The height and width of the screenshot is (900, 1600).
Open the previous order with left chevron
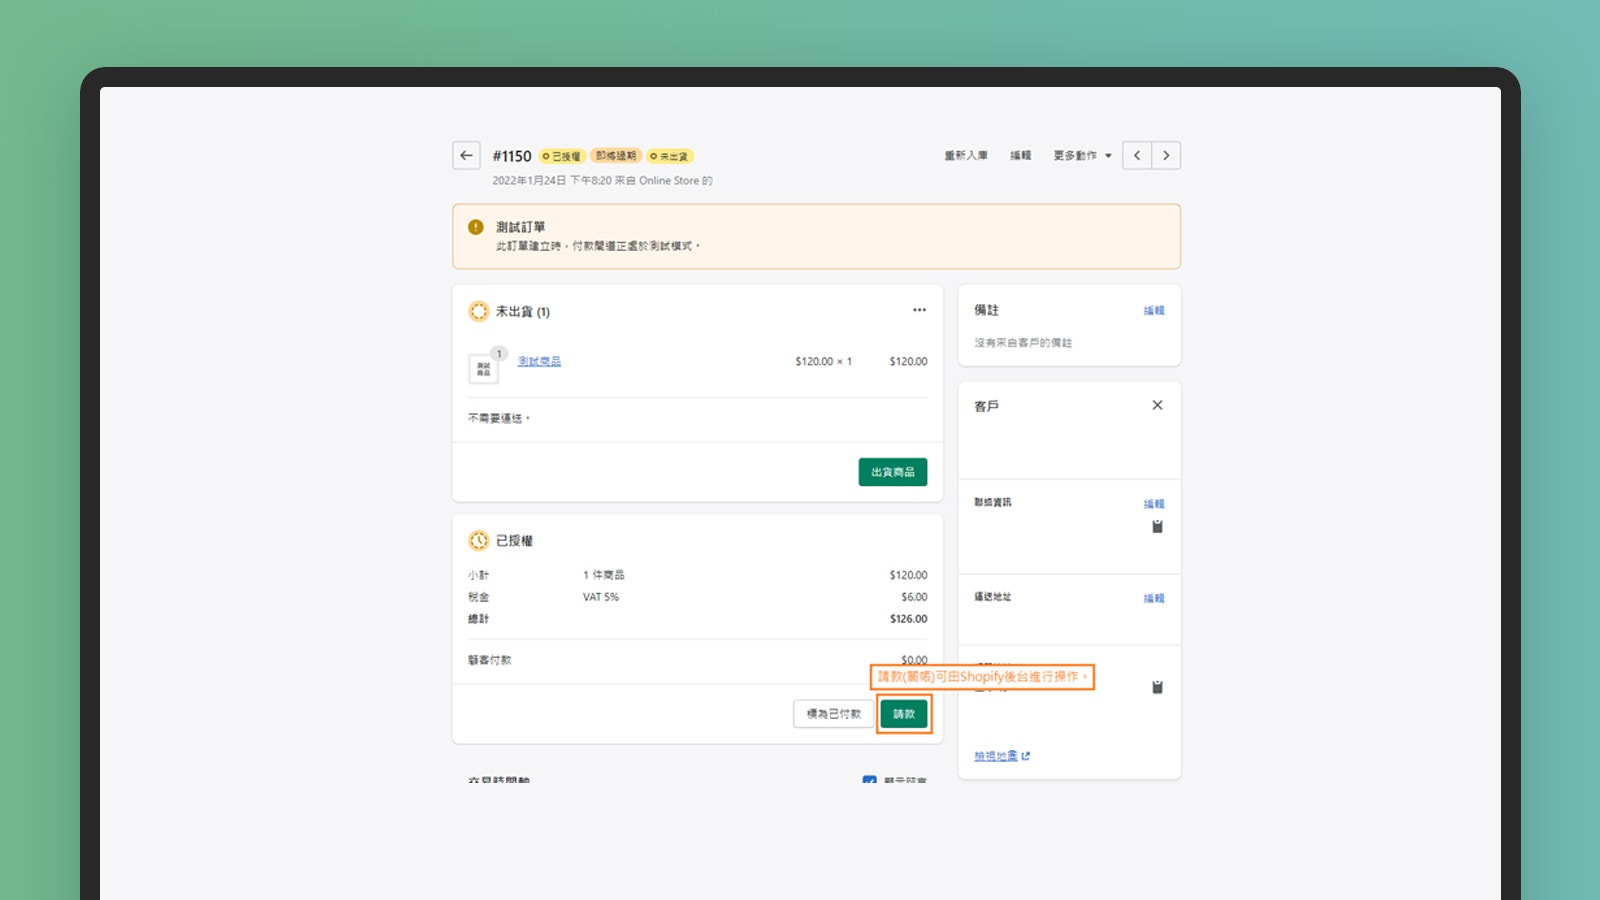tap(1137, 156)
